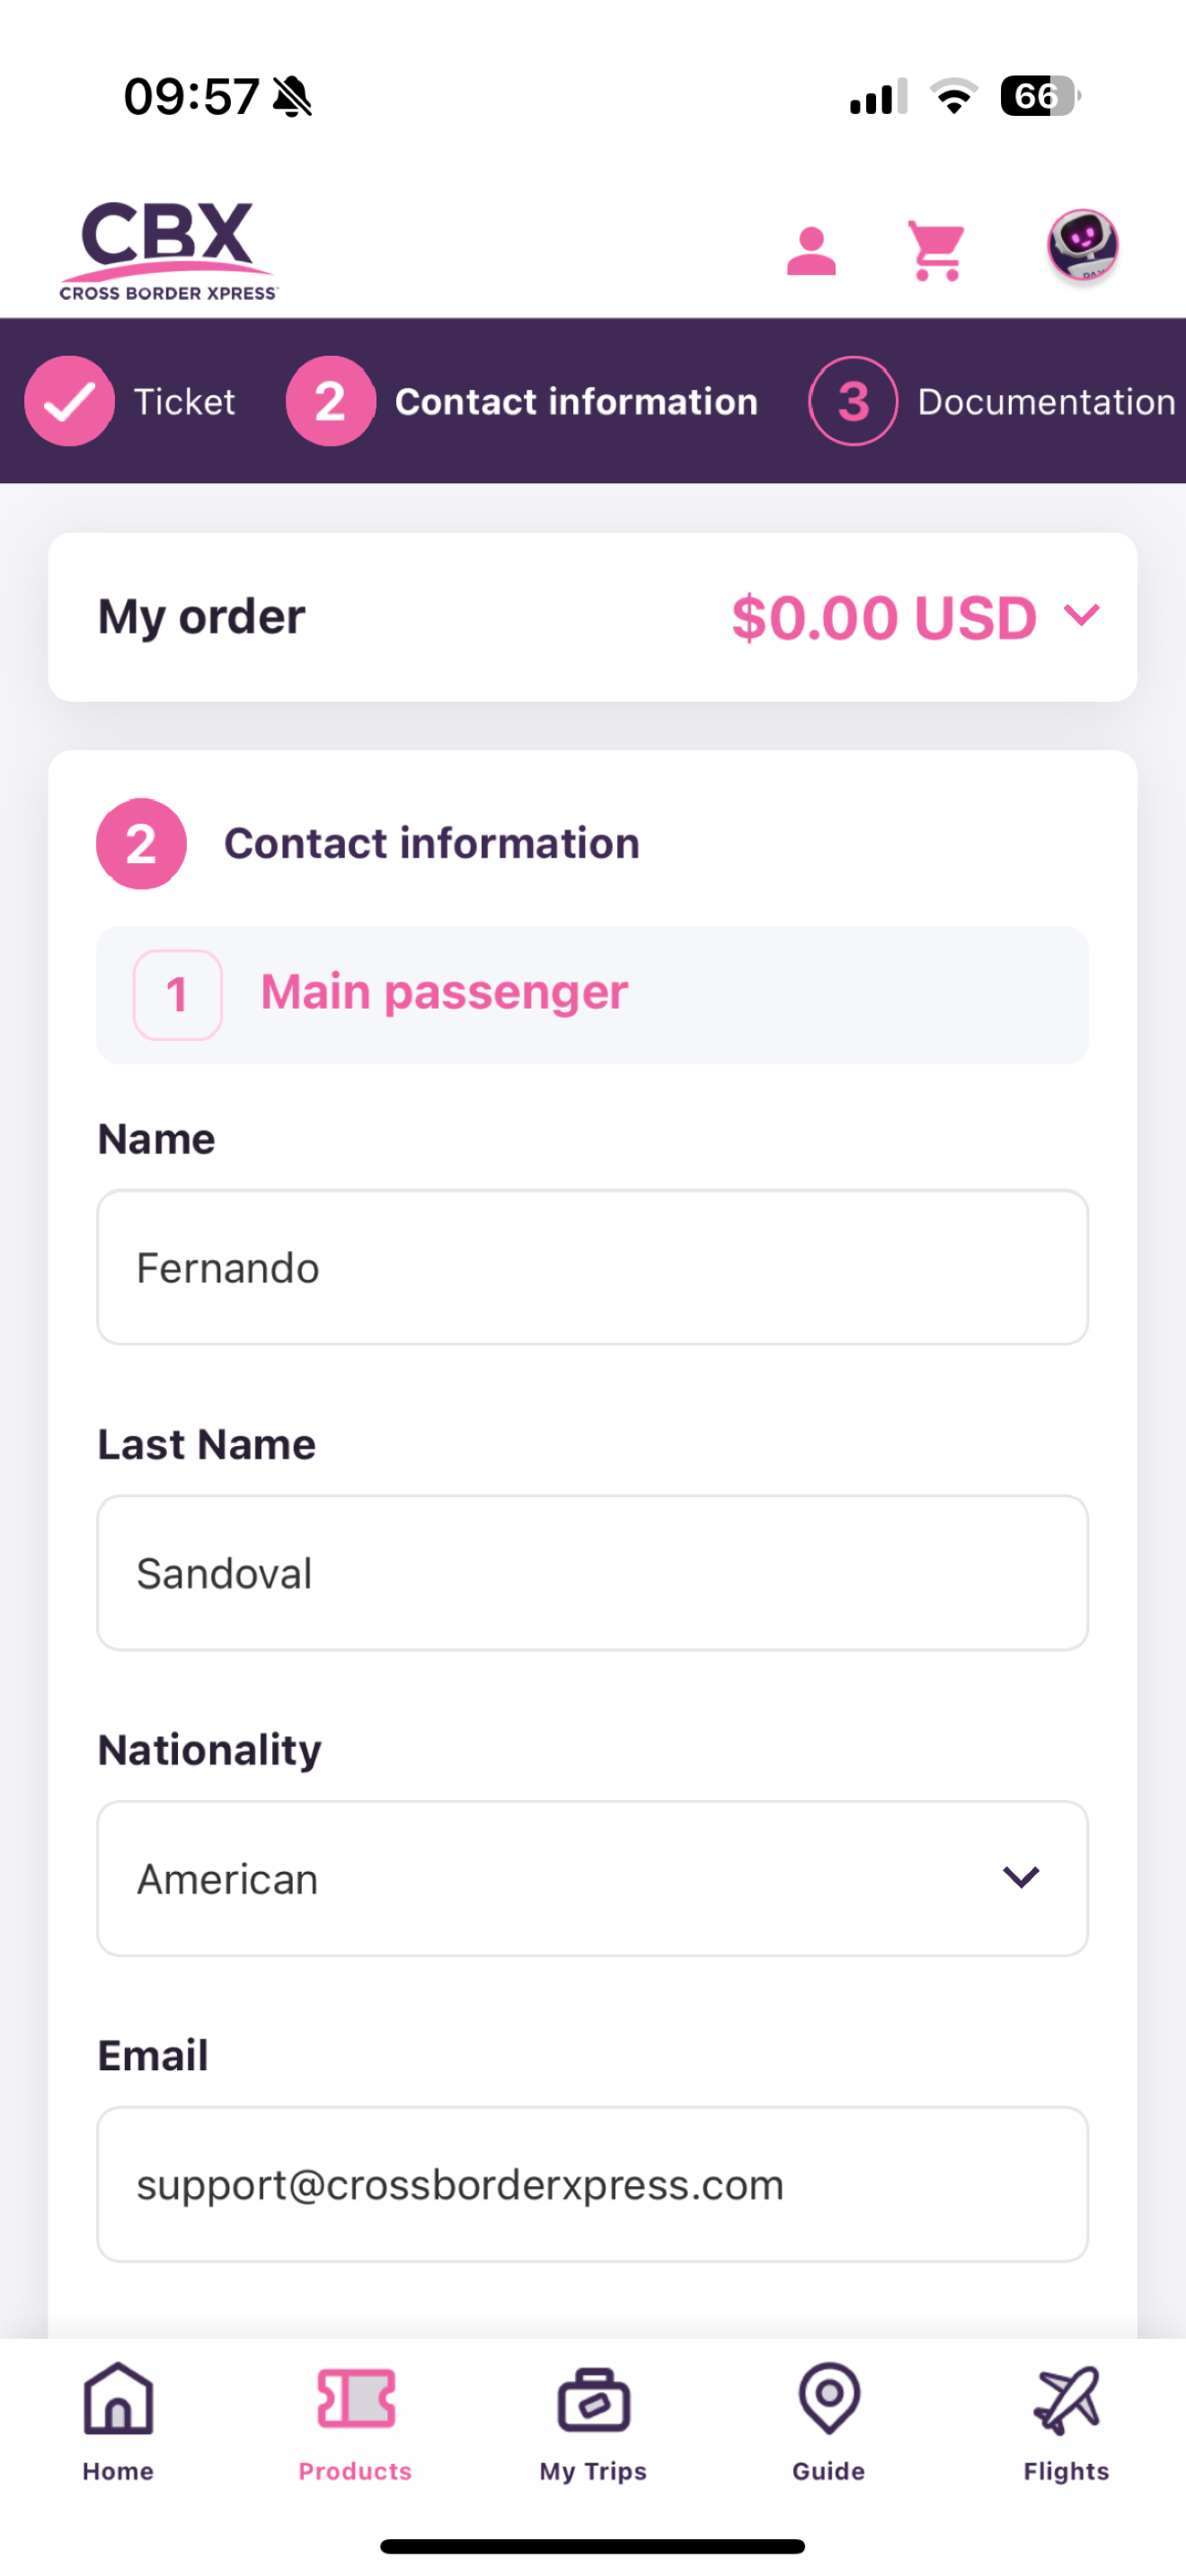Click the Name field containing Fernando
1186x2576 pixels.
coord(592,1267)
